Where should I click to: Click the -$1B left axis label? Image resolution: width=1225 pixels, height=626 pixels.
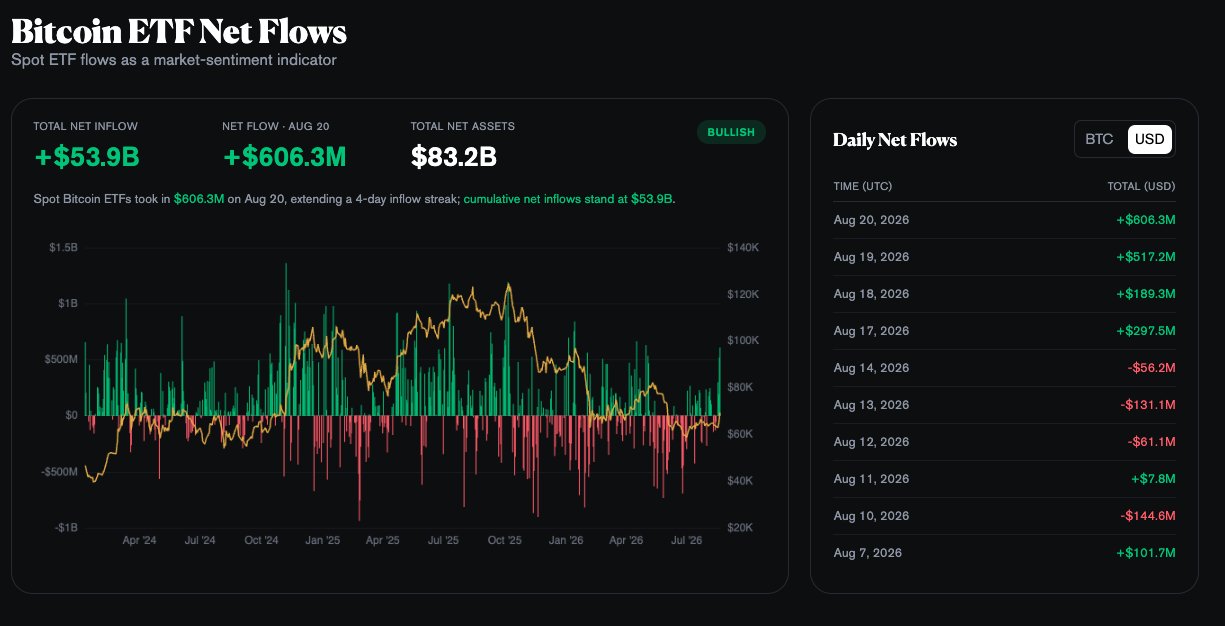[66, 527]
